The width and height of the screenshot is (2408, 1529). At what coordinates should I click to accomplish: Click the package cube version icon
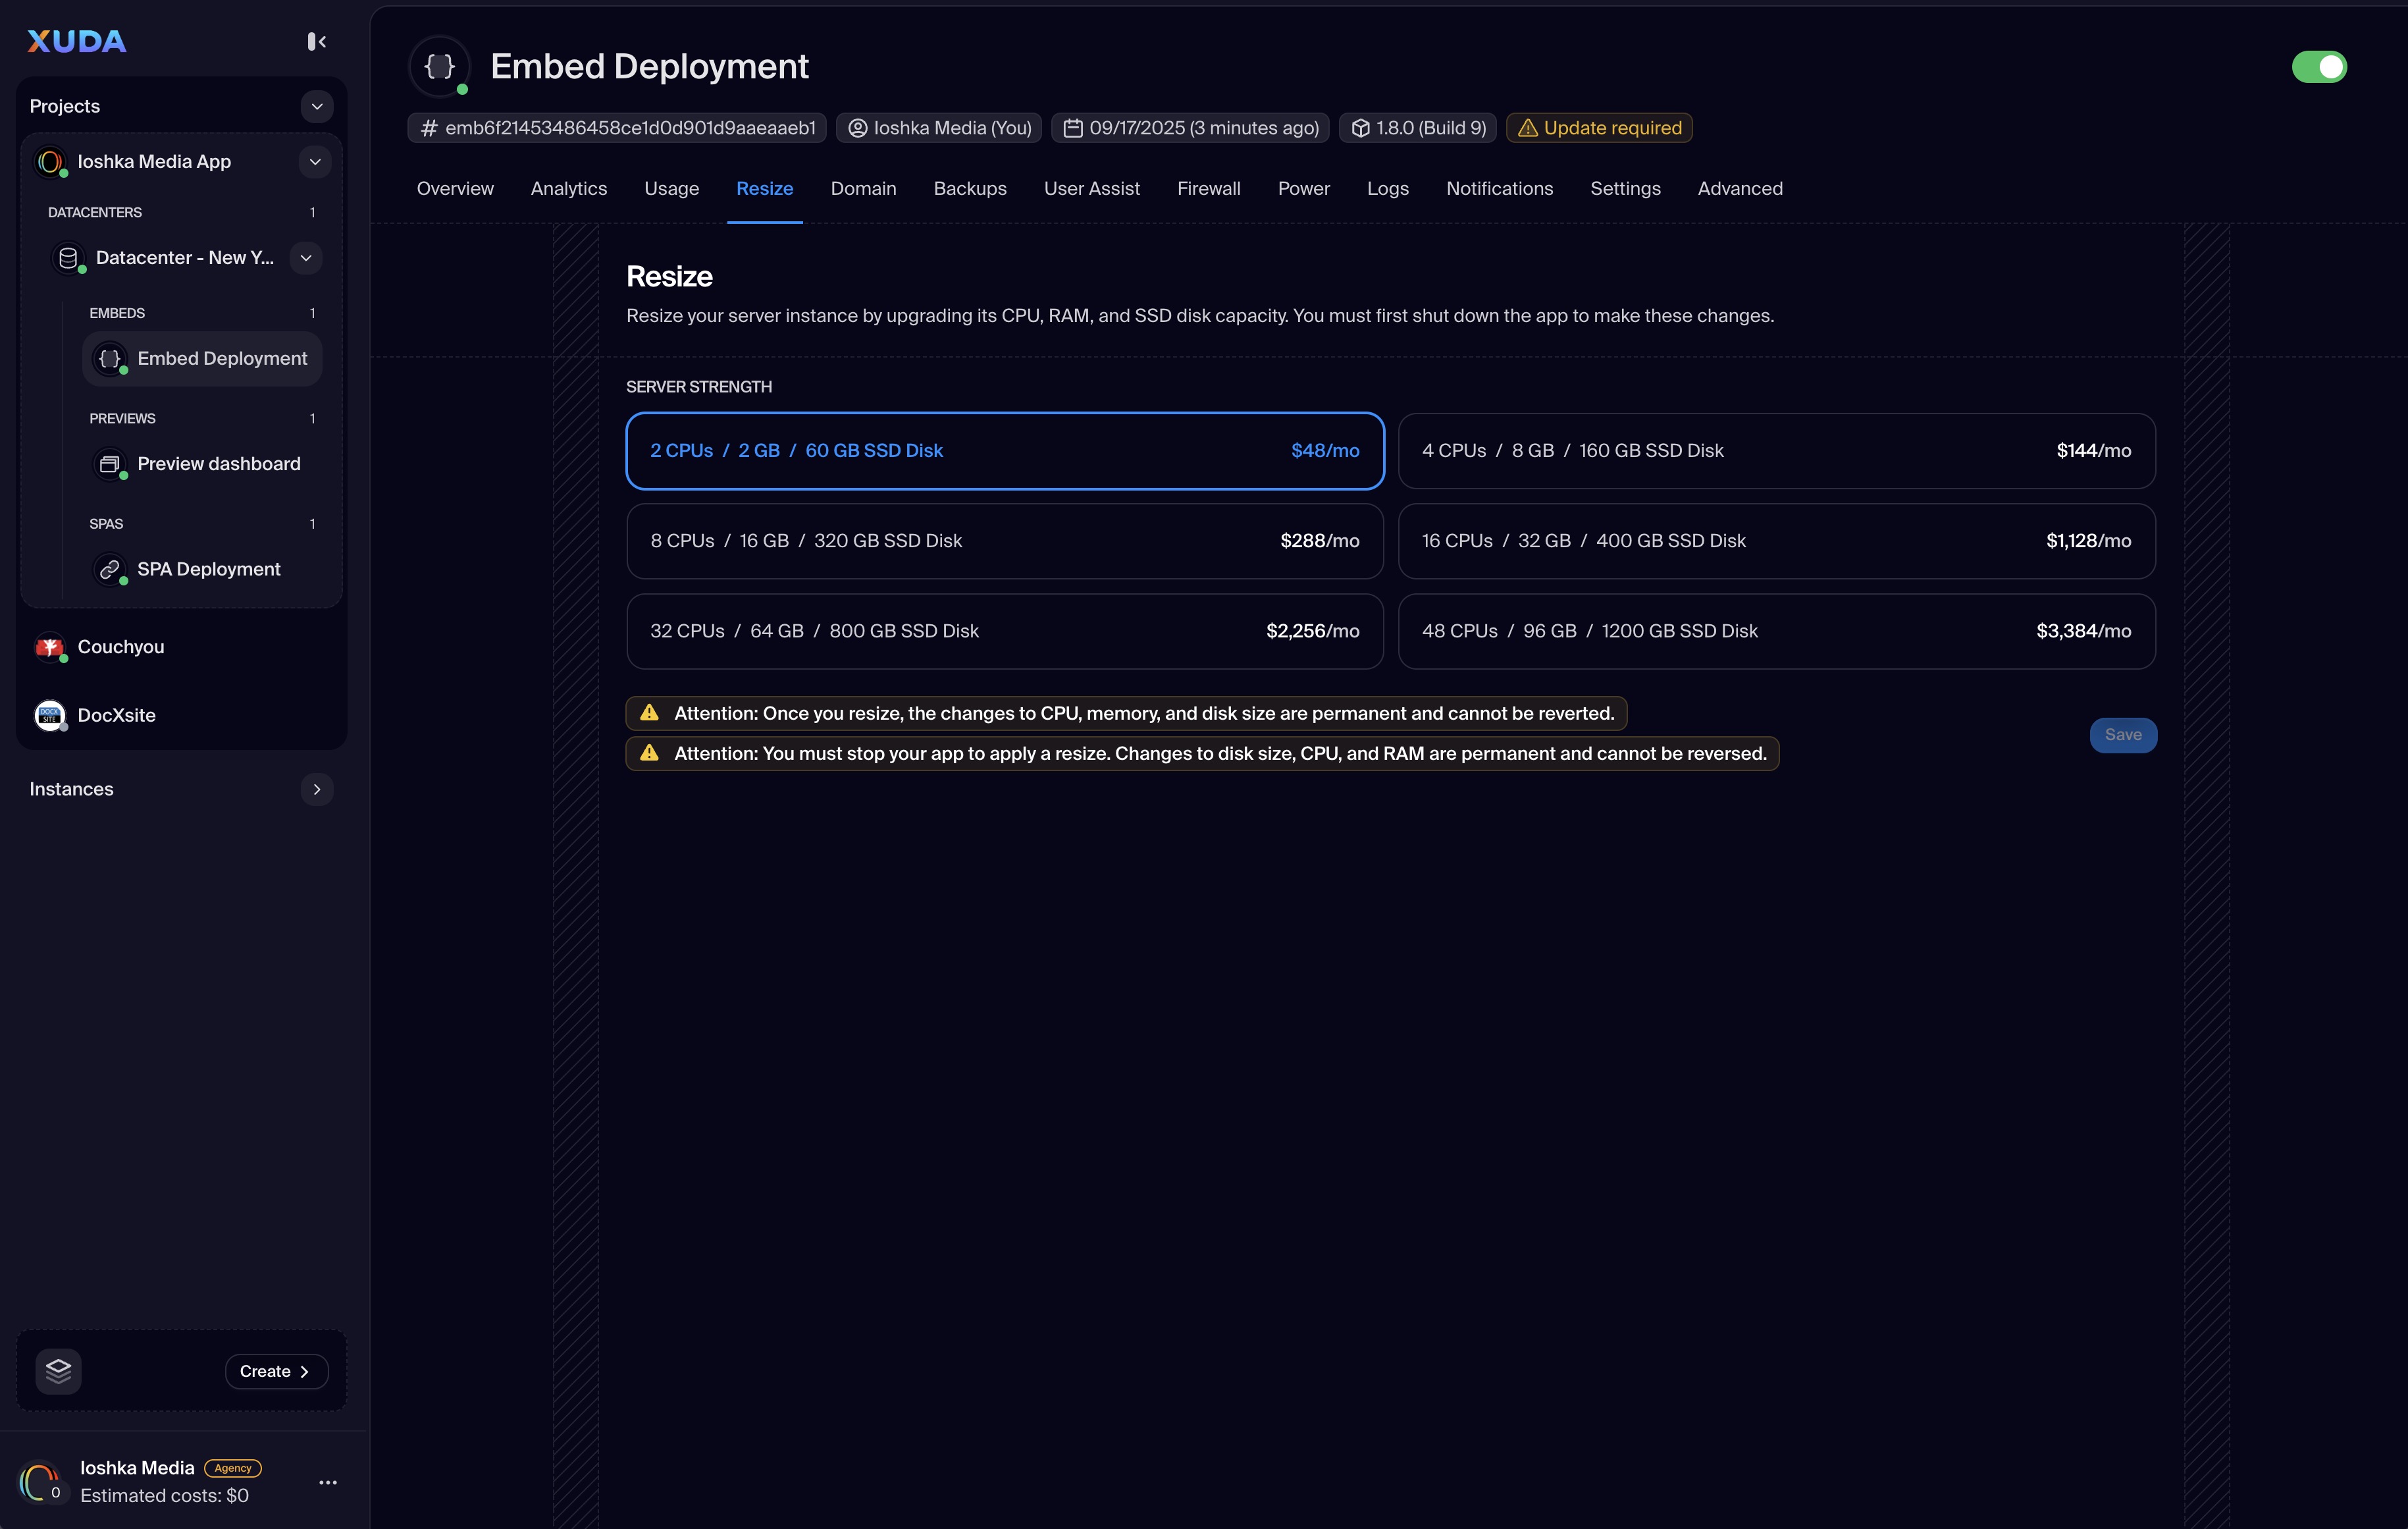[1360, 128]
